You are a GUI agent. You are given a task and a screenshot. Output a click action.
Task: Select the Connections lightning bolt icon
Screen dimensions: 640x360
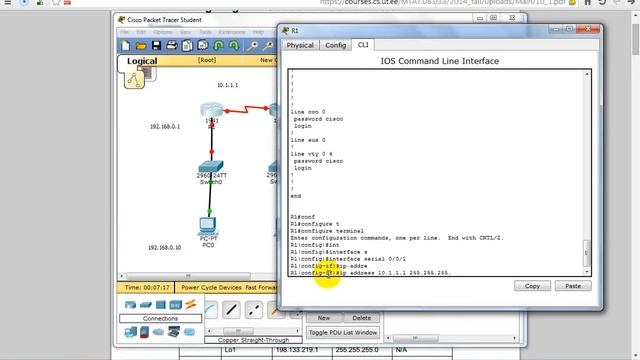coord(191,304)
